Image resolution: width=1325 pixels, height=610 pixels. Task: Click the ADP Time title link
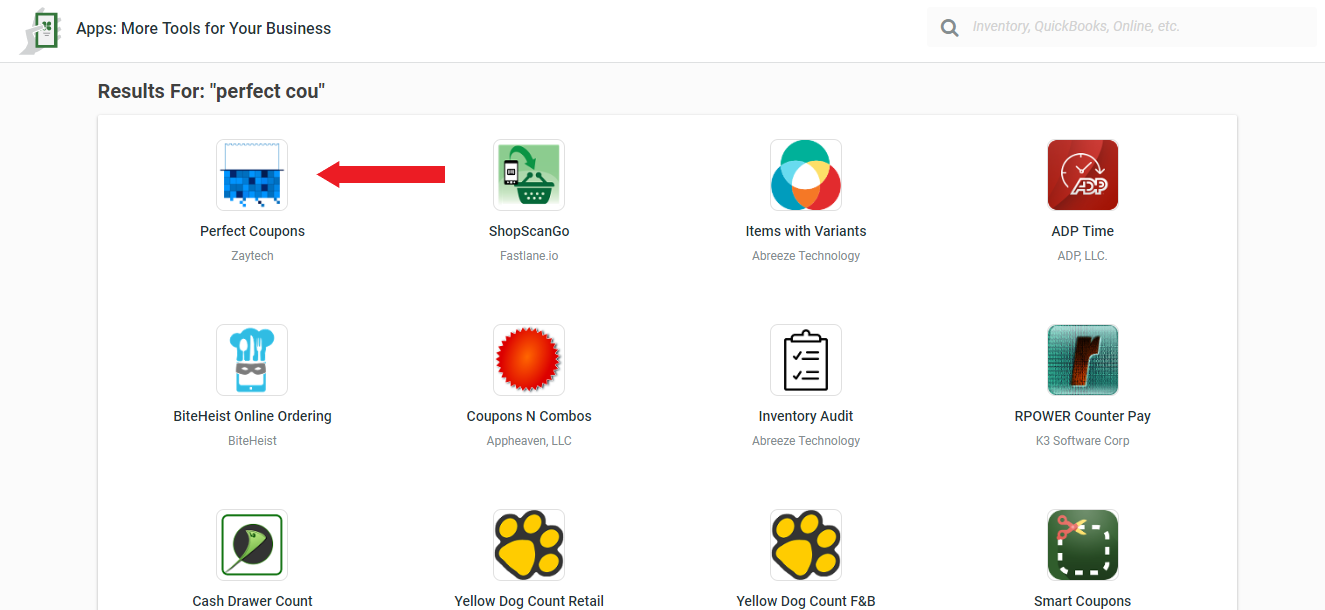click(x=1083, y=231)
